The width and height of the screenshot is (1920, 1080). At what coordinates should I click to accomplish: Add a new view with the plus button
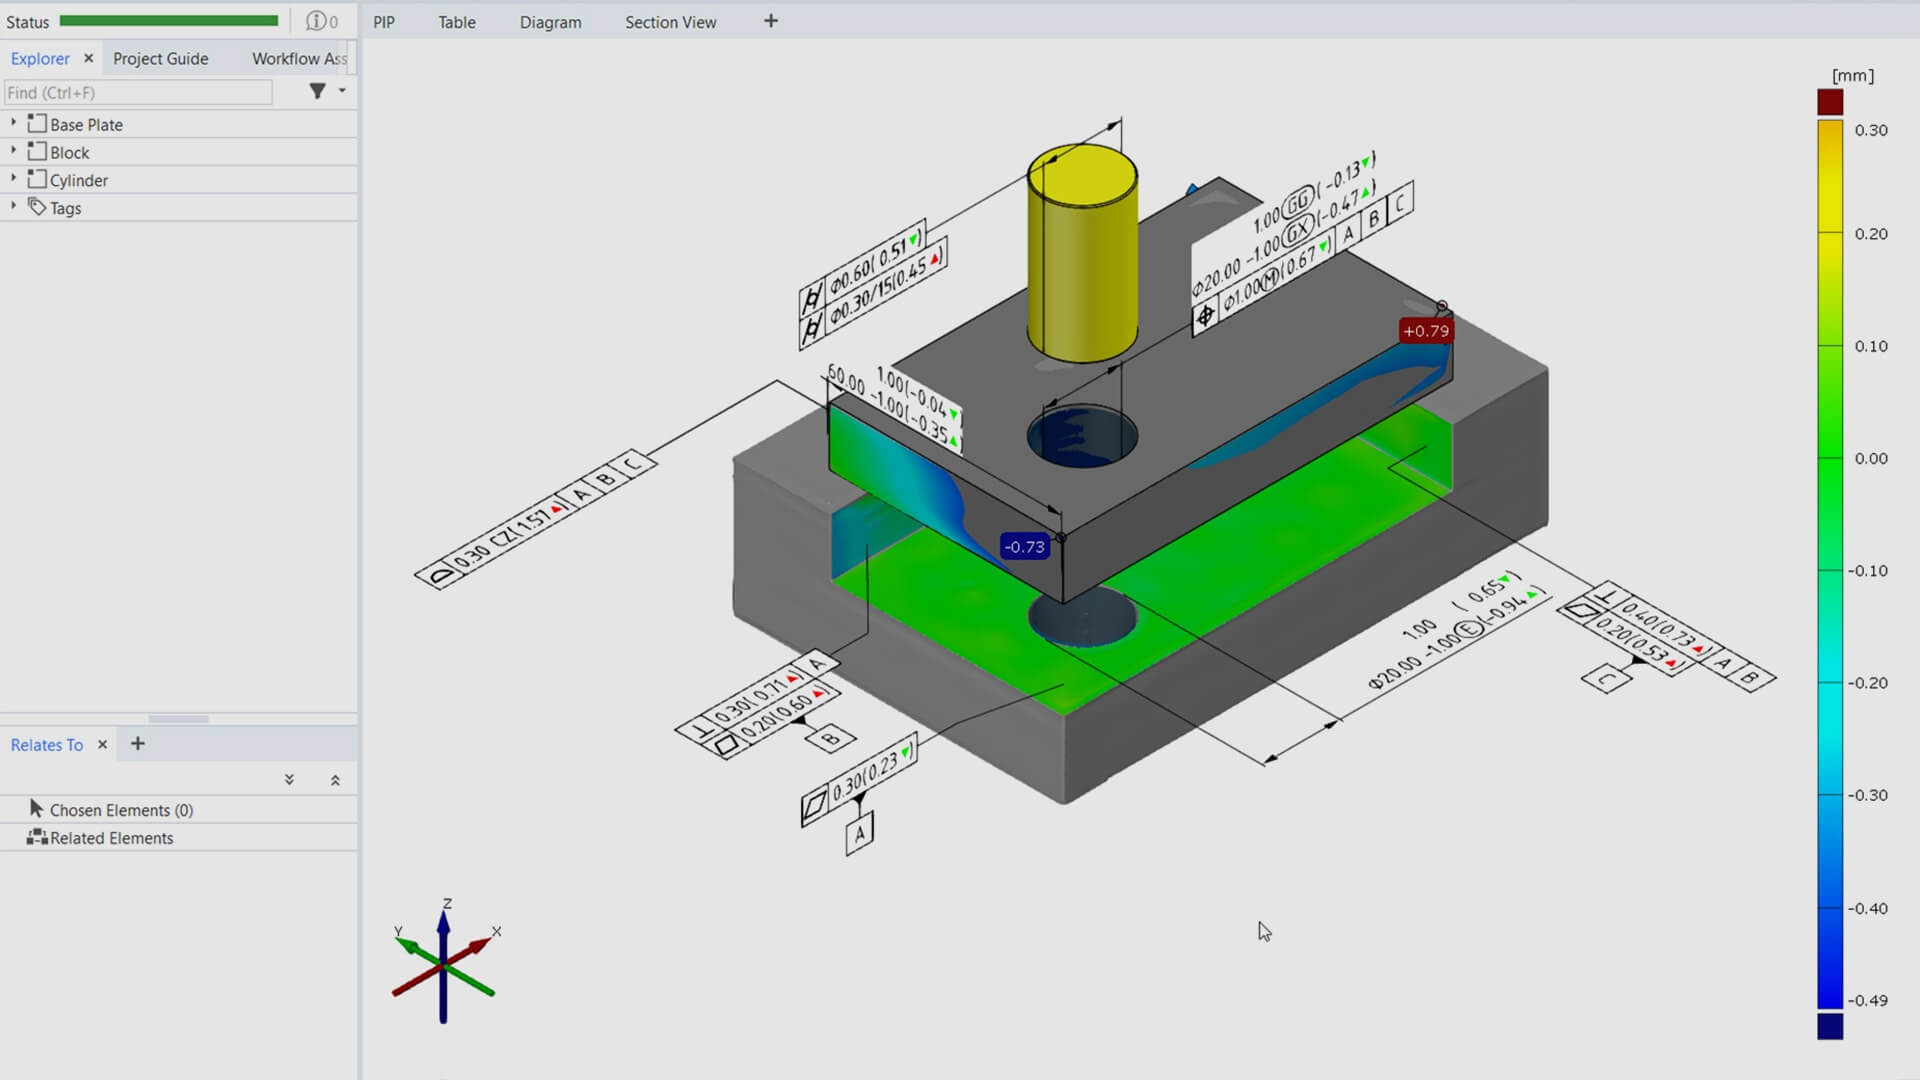click(x=770, y=21)
